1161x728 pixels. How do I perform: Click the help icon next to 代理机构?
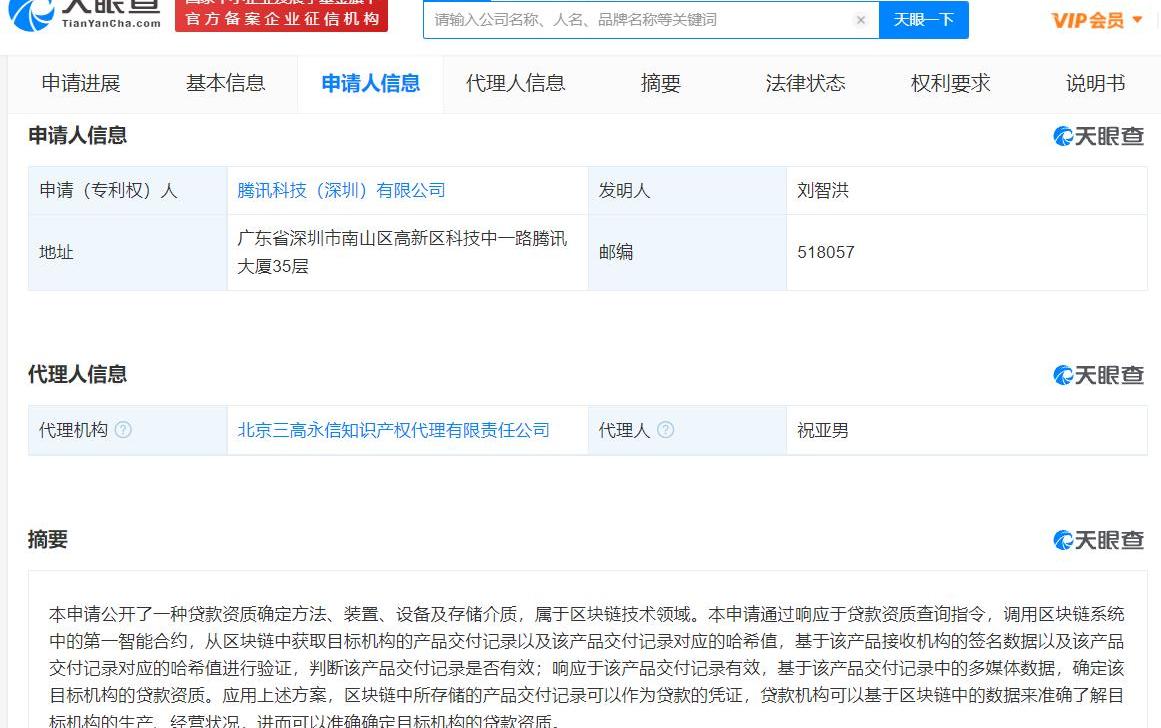pos(123,430)
